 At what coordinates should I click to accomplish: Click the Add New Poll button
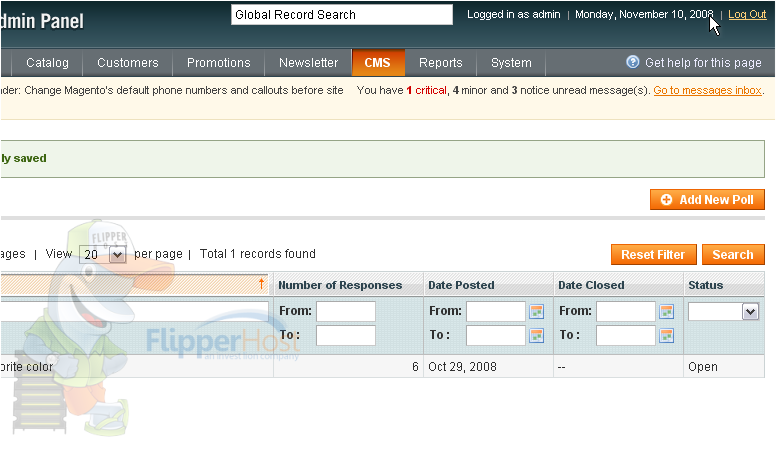click(707, 200)
